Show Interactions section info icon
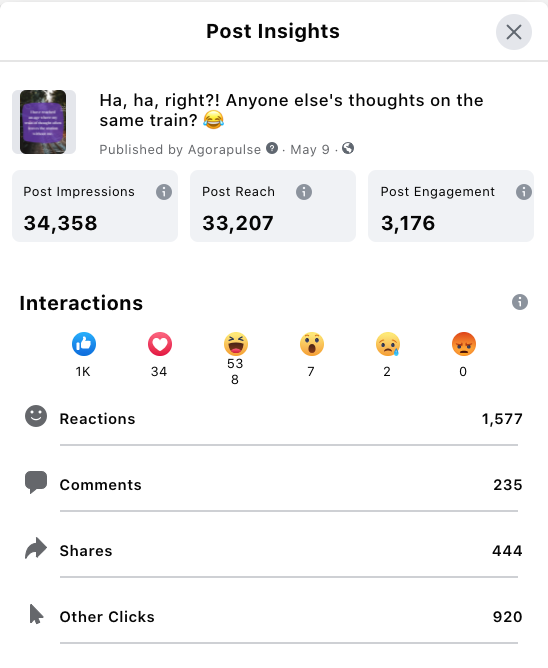This screenshot has height=668, width=548. pos(519,302)
